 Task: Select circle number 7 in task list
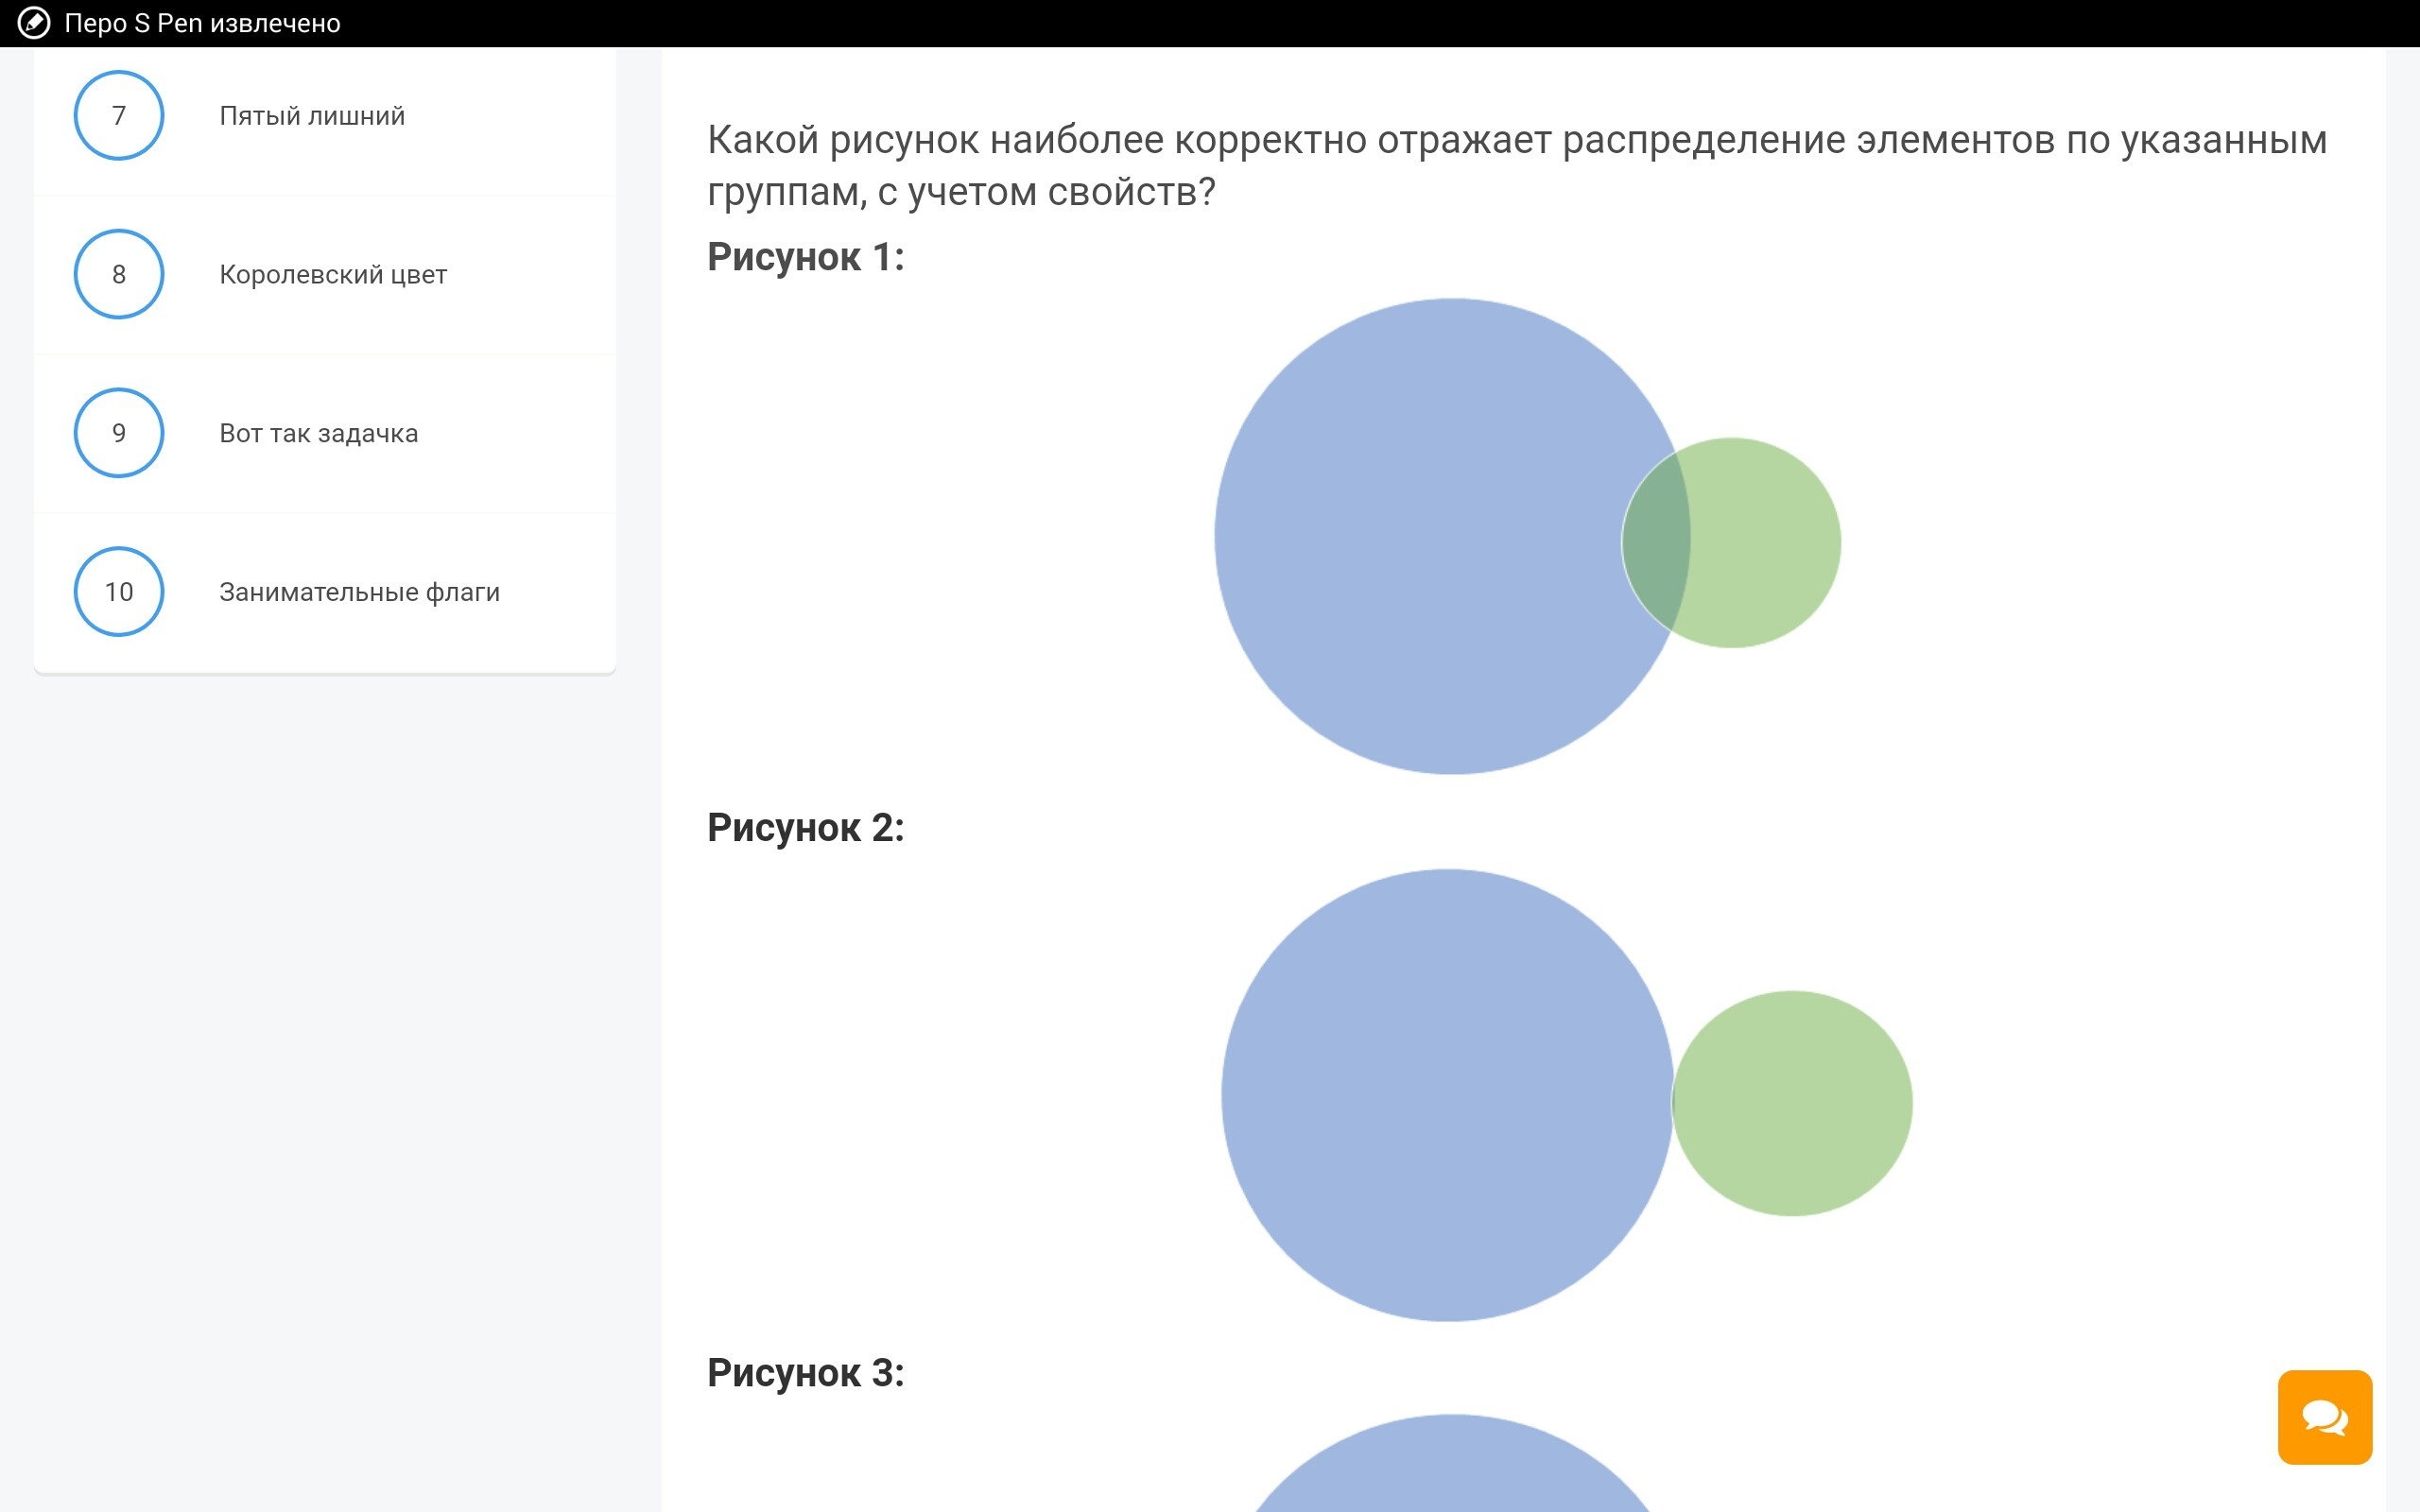[x=119, y=115]
